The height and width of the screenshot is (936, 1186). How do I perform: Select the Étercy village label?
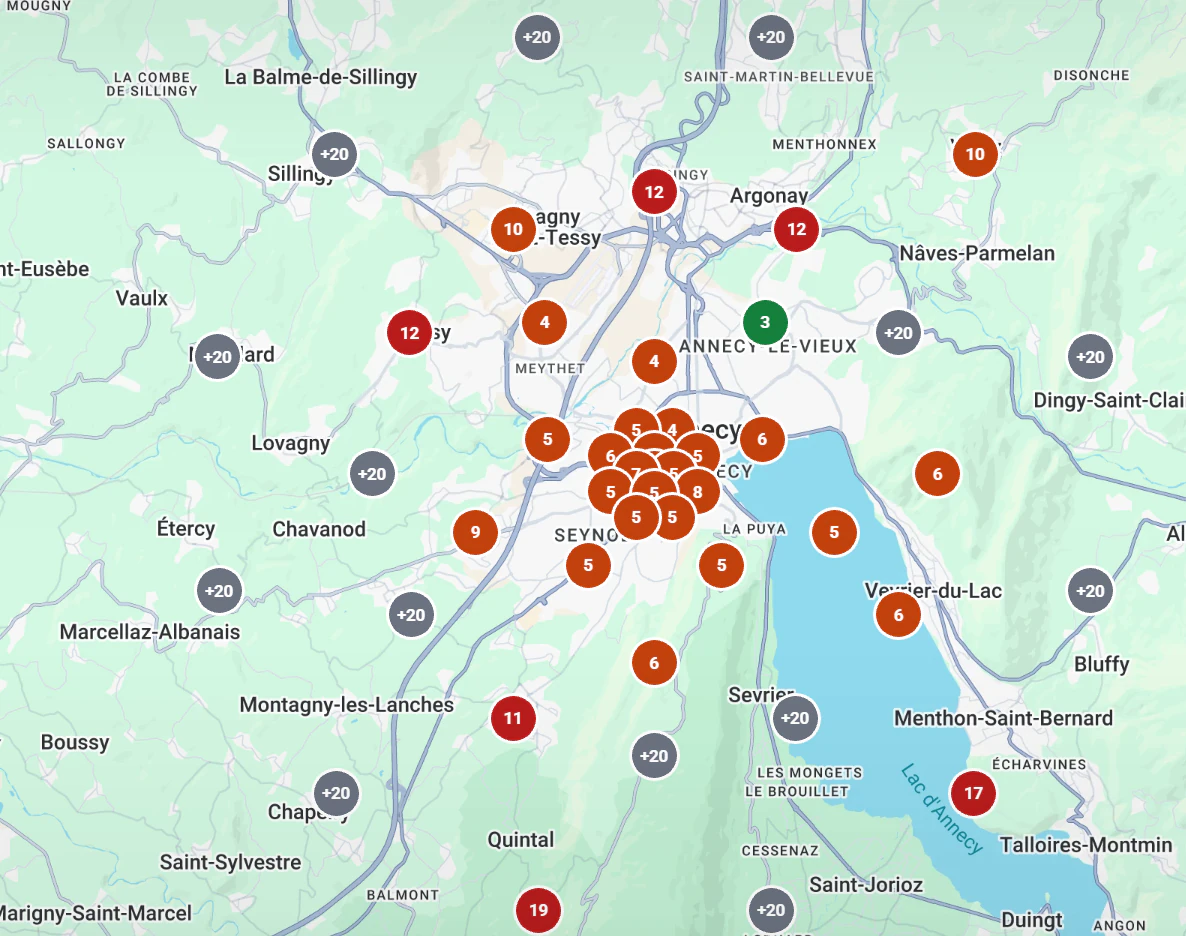pyautogui.click(x=186, y=528)
